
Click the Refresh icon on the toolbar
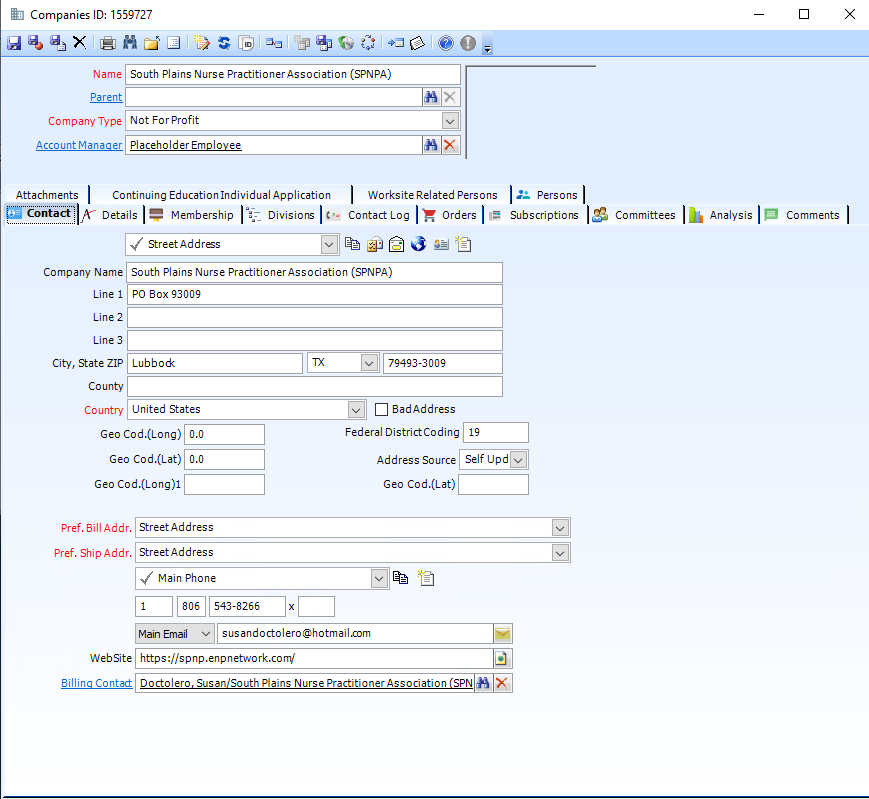click(x=224, y=42)
